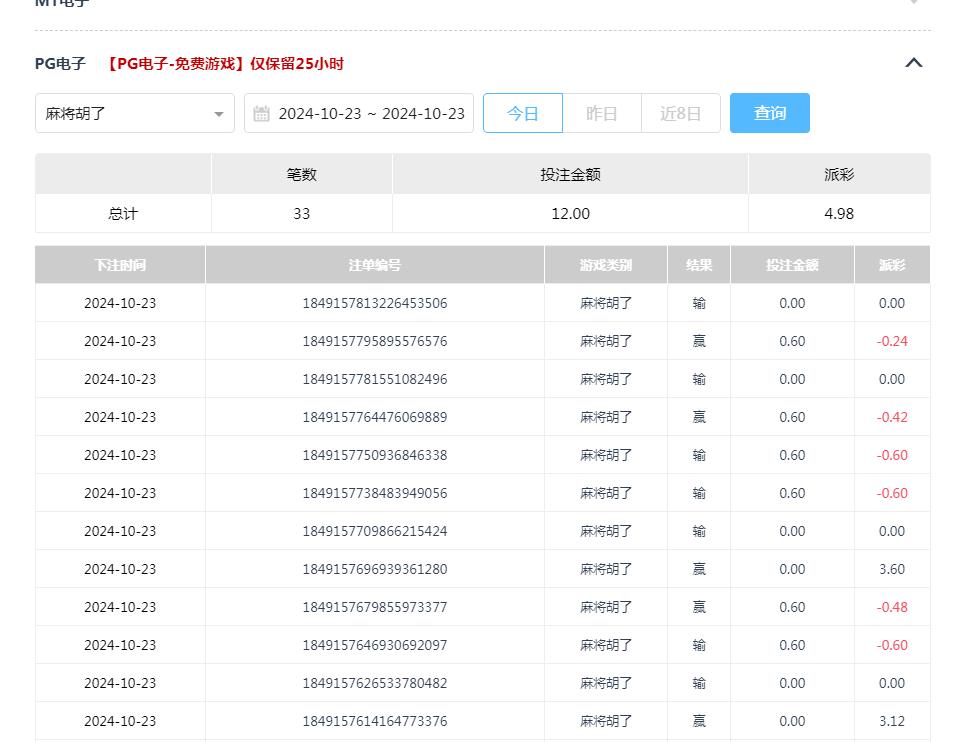Open the 【PG电子-免费游戏】仅保留25小时 link
The height and width of the screenshot is (742, 968).
tap(222, 63)
